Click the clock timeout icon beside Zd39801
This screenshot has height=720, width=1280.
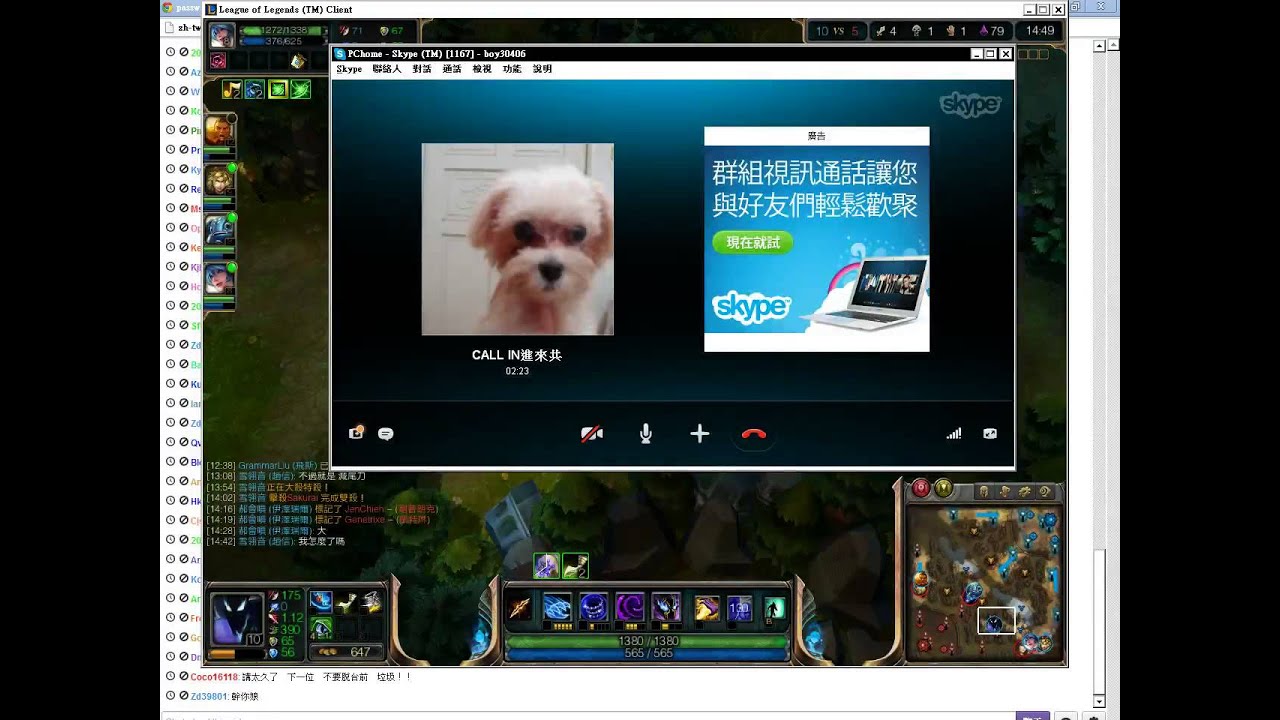coord(171,696)
